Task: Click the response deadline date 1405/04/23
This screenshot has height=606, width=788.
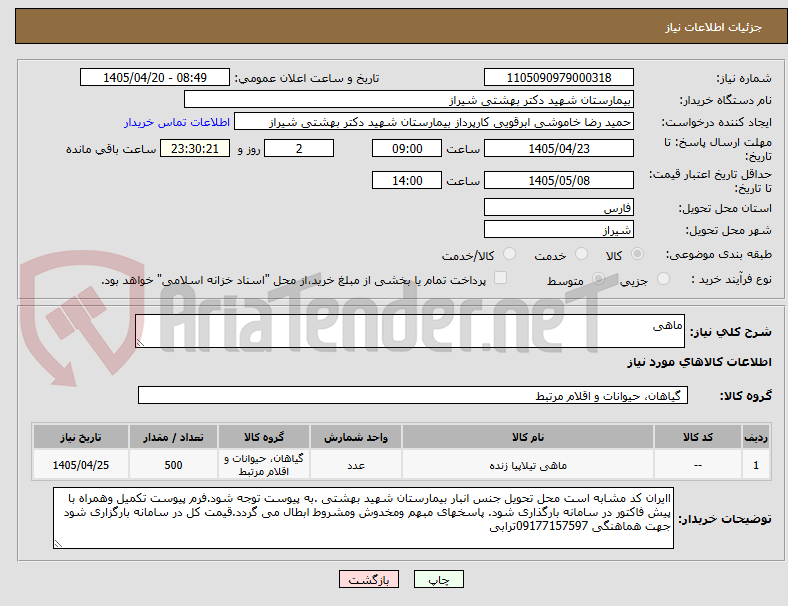Action: (558, 148)
